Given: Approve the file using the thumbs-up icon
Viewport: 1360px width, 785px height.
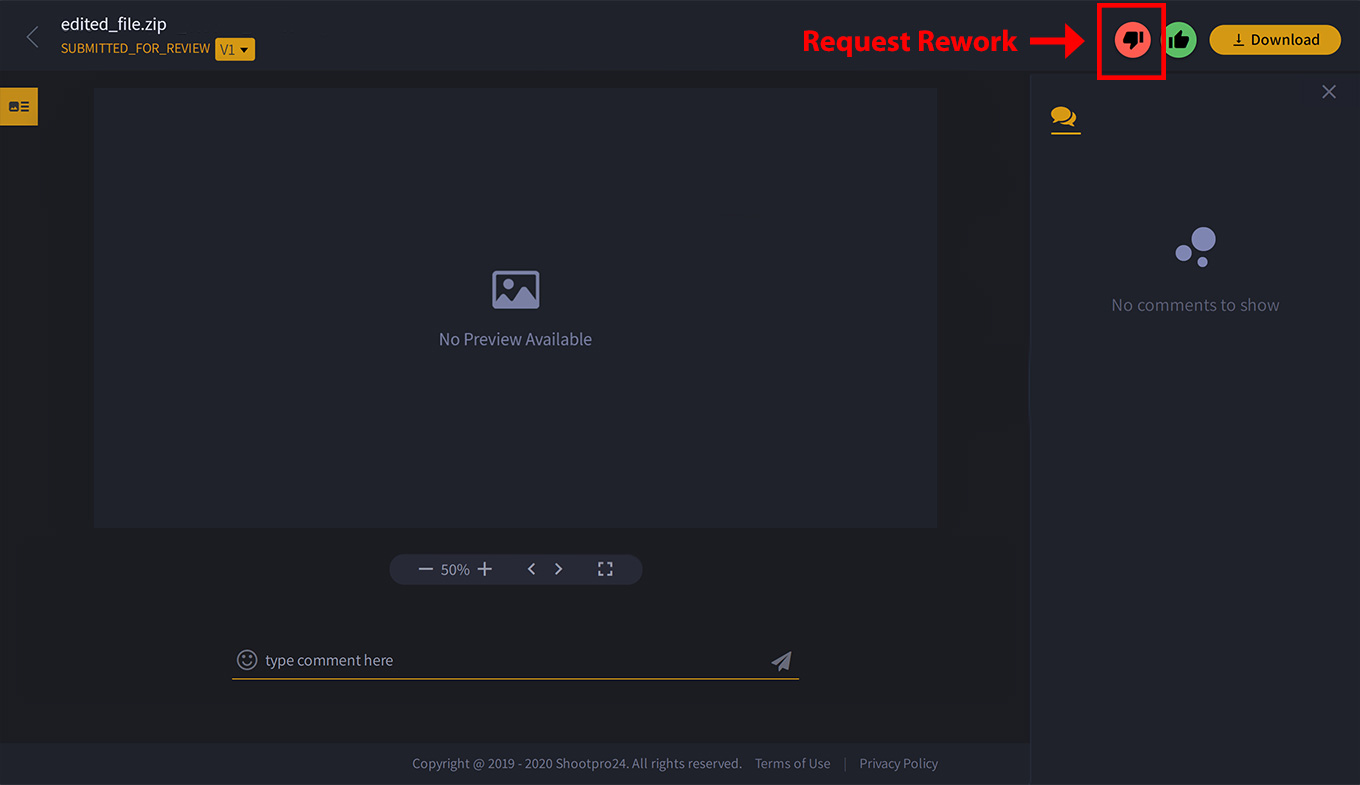Looking at the screenshot, I should pos(1180,40).
